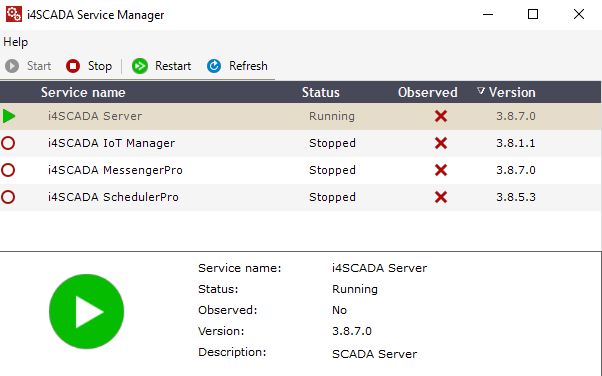Click the Description: label in details panel
The width and height of the screenshot is (602, 376).
[x=232, y=352]
